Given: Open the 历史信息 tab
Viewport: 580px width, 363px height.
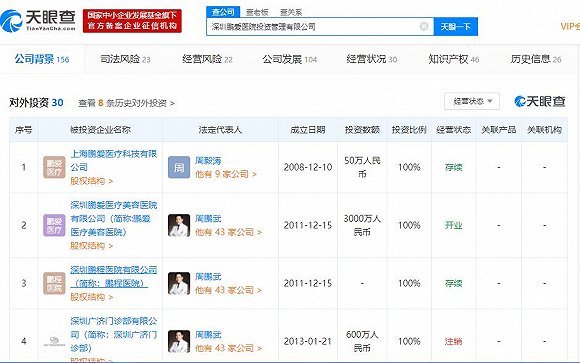Looking at the screenshot, I should coord(536,59).
